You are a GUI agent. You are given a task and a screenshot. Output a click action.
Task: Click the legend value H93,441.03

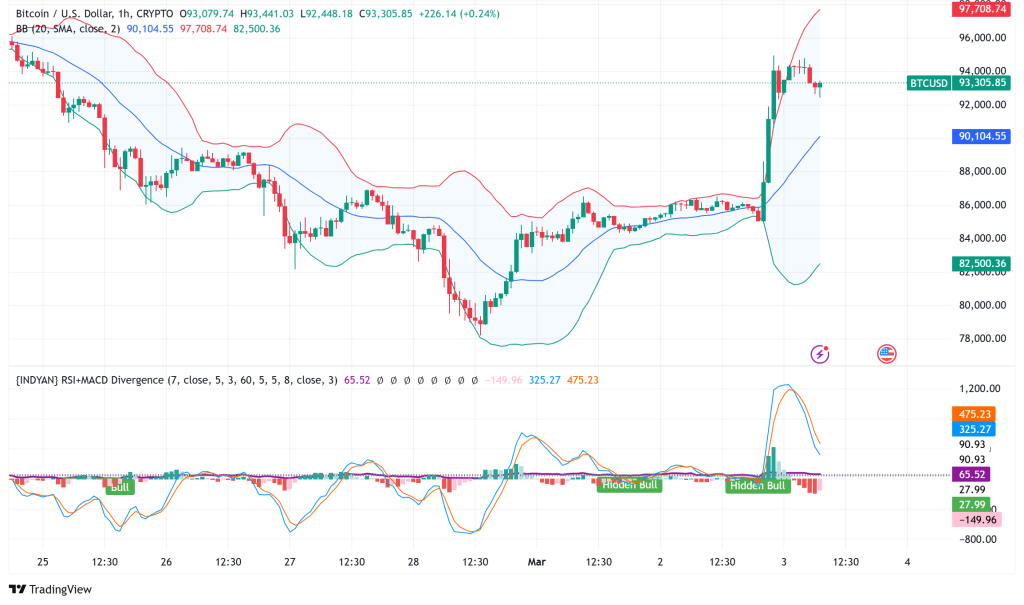coord(266,14)
